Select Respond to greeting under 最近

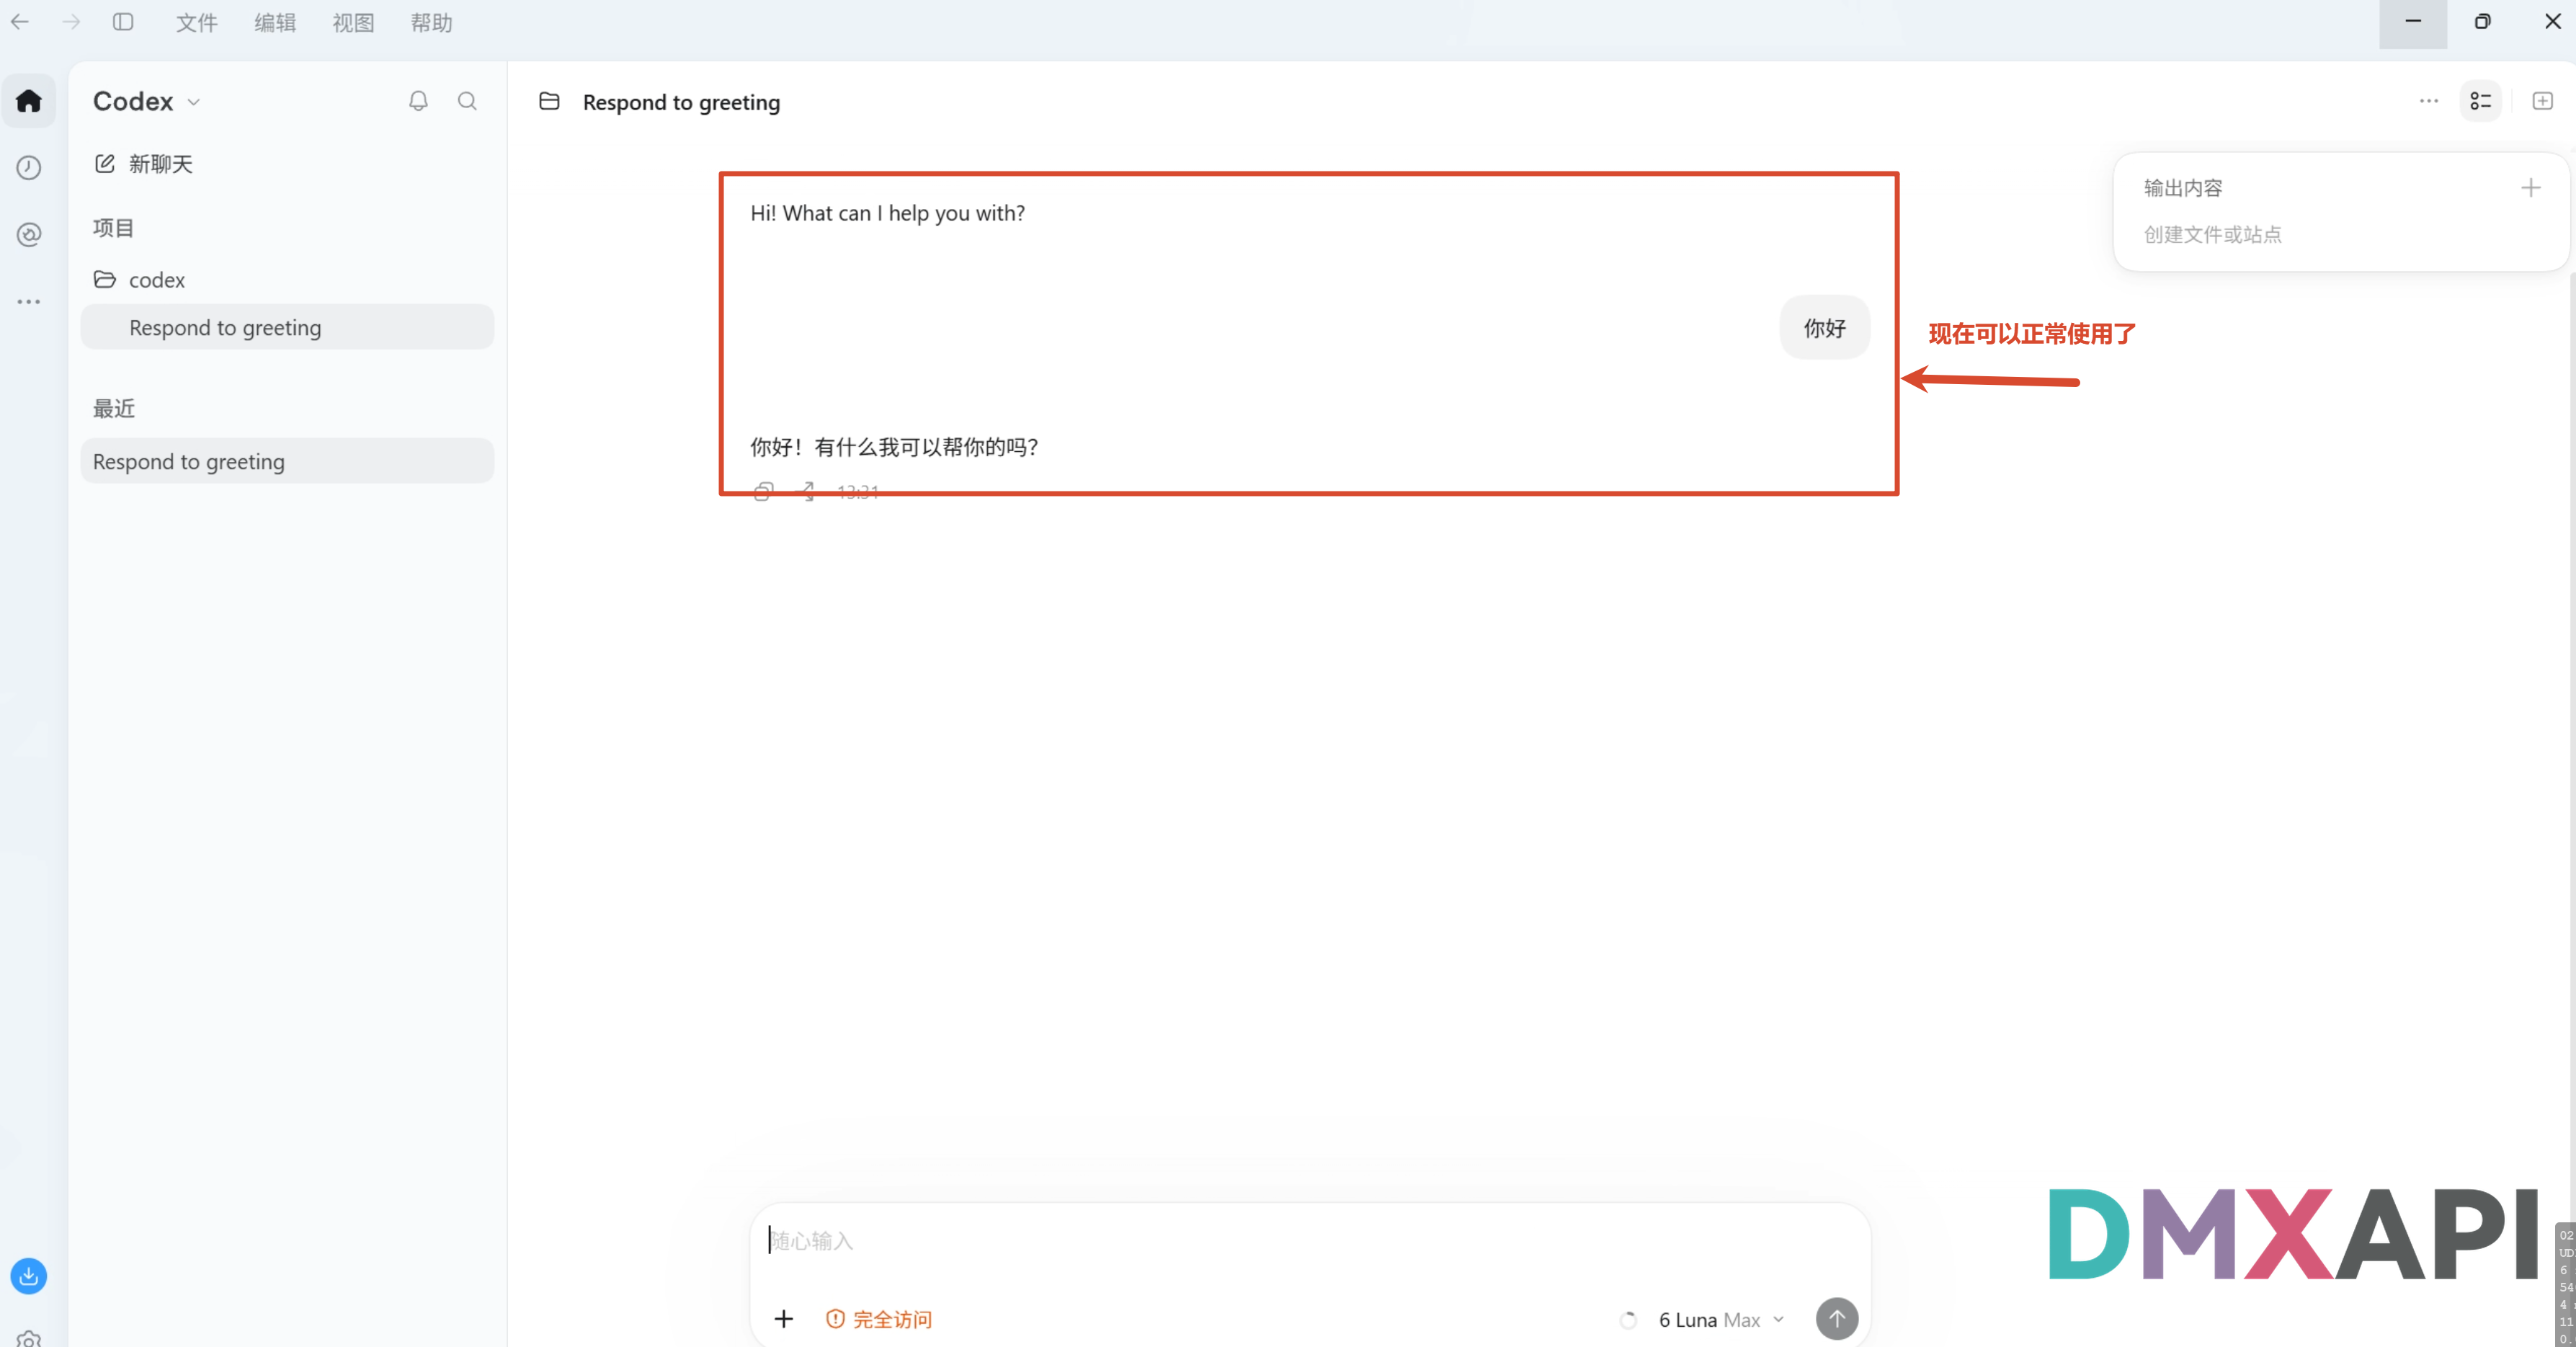click(x=287, y=461)
